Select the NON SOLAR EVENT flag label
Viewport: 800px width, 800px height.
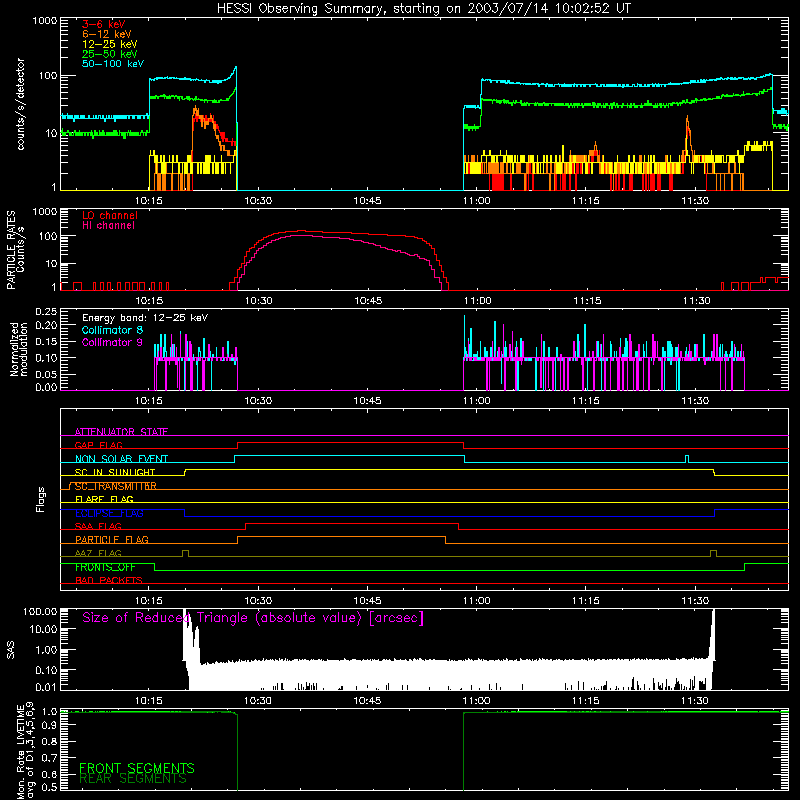pos(121,459)
